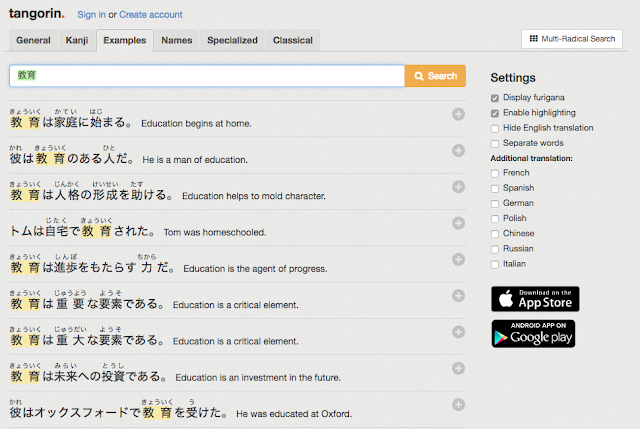Click the plus icon for "Education is the agent of progress"
This screenshot has width=640, height=429.
pyautogui.click(x=458, y=260)
